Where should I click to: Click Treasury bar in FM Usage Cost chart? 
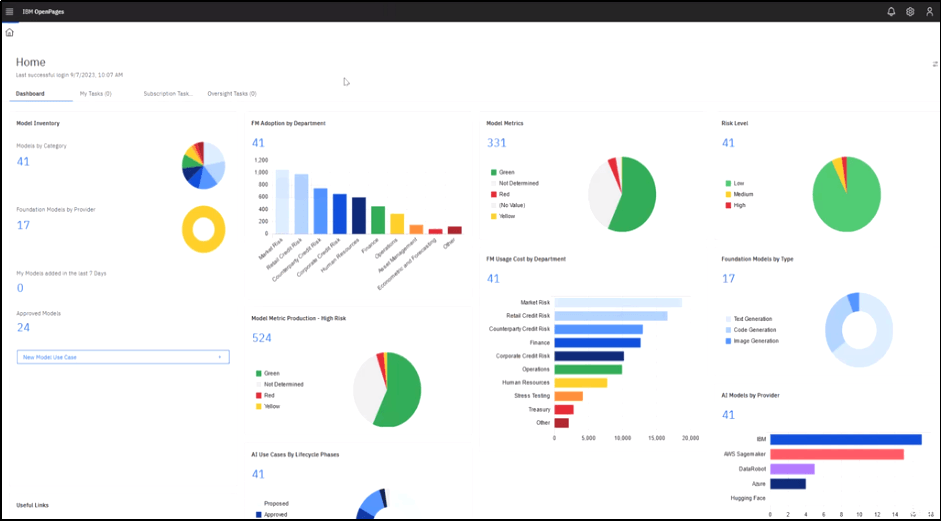tap(564, 409)
